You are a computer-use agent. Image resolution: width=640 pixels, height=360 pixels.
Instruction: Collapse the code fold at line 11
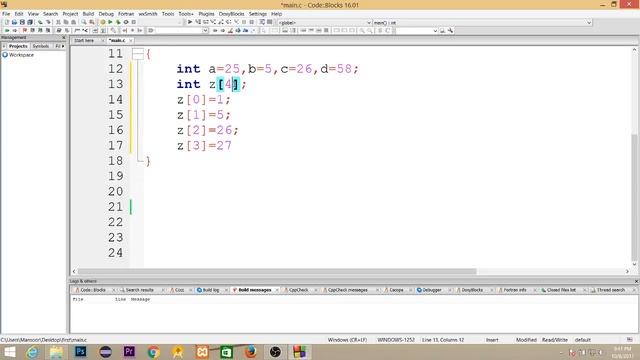pos(138,53)
